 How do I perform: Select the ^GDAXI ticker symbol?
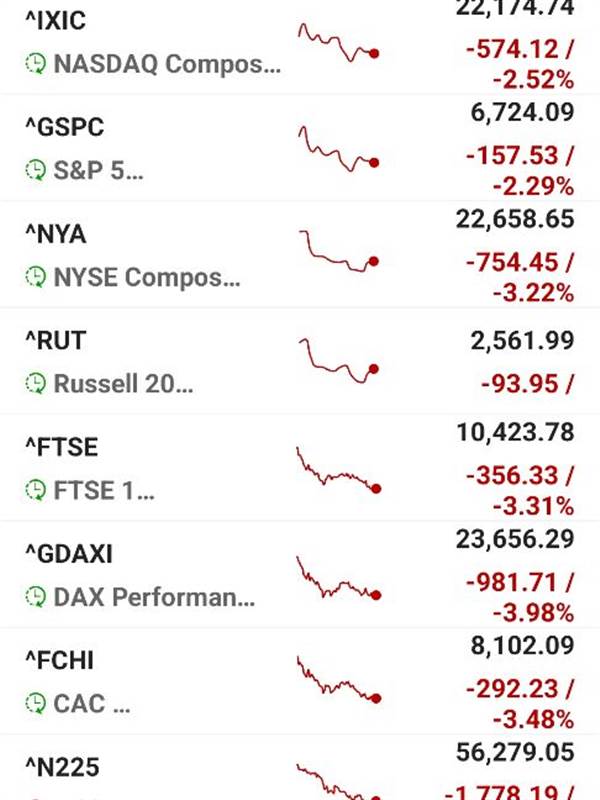point(69,554)
